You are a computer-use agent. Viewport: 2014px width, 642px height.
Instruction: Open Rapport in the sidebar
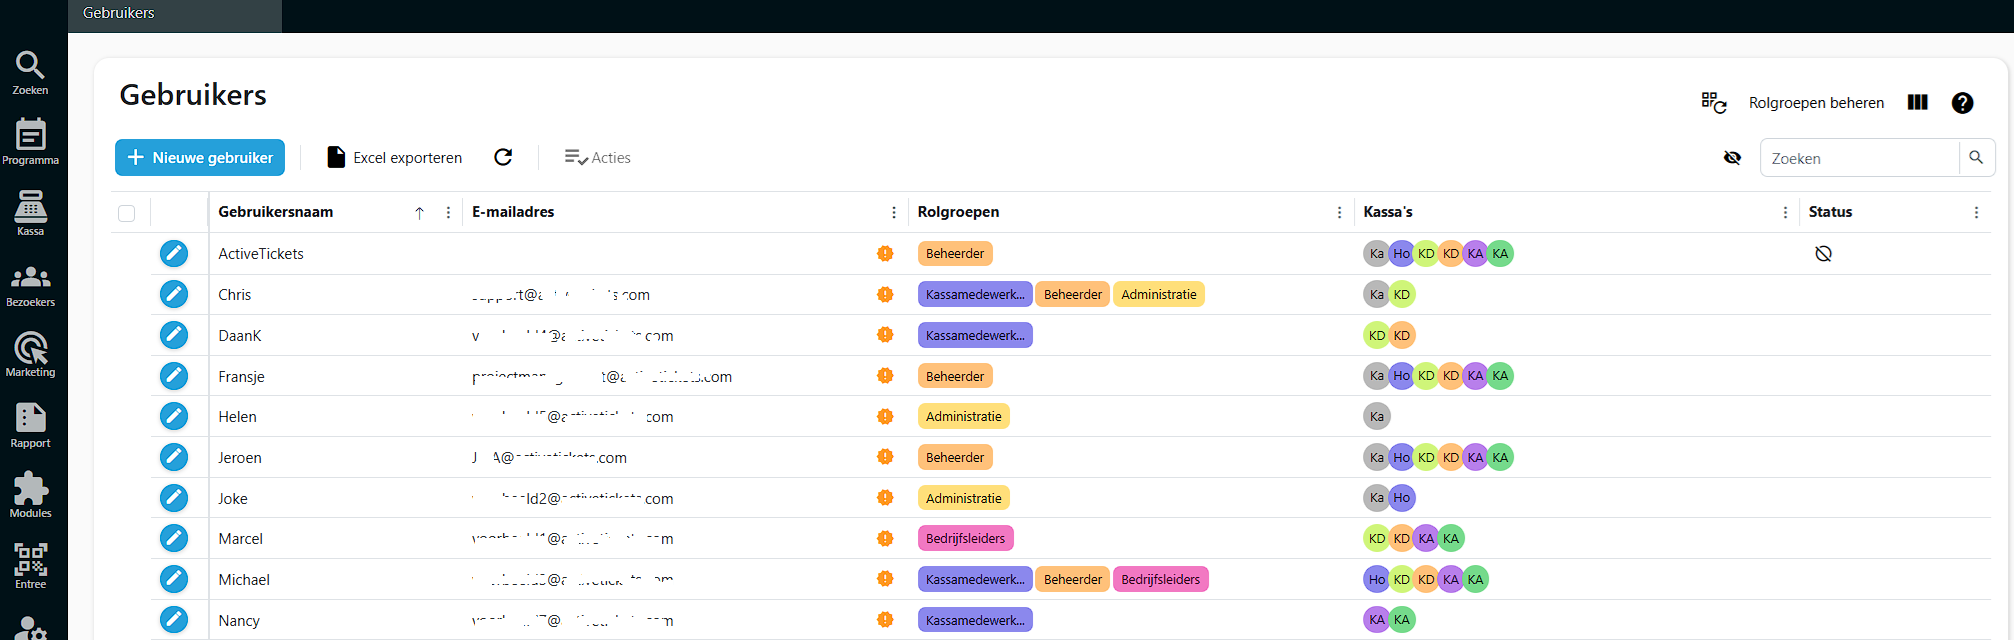(x=30, y=426)
